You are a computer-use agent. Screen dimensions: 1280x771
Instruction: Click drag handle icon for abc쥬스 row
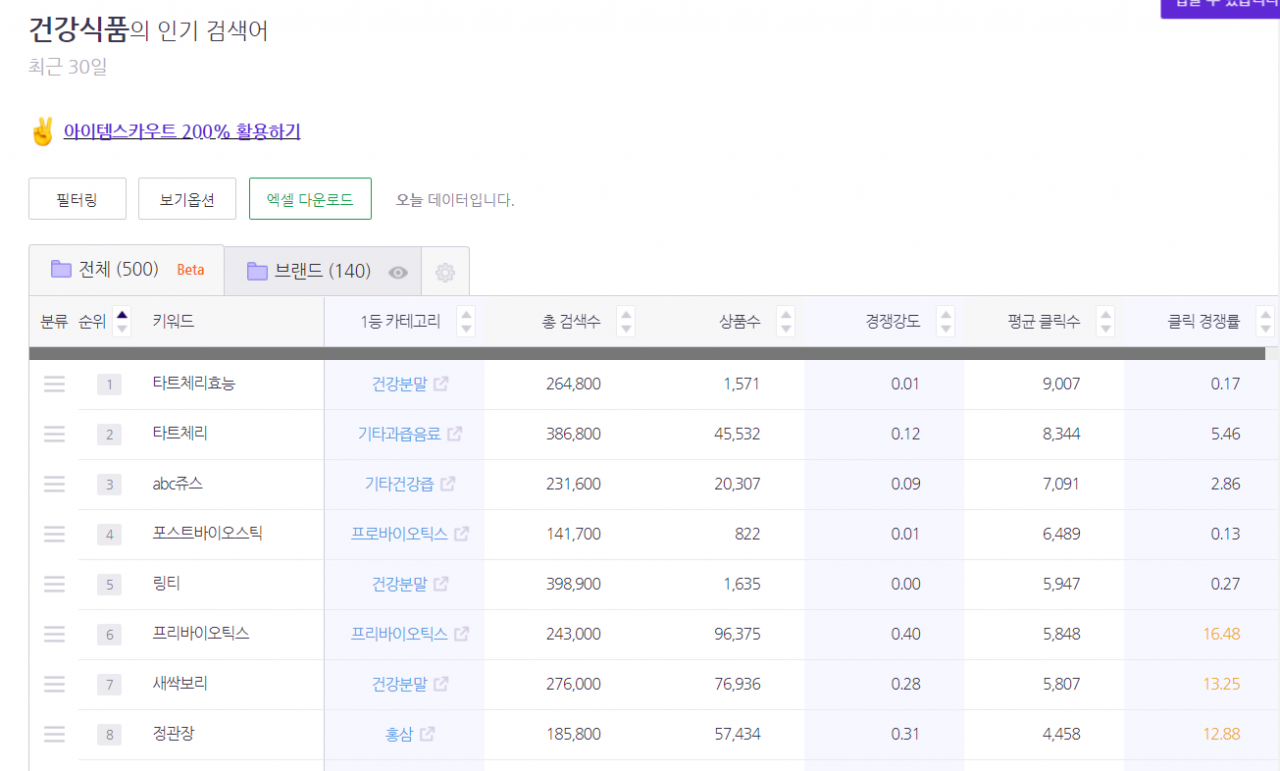[x=54, y=484]
